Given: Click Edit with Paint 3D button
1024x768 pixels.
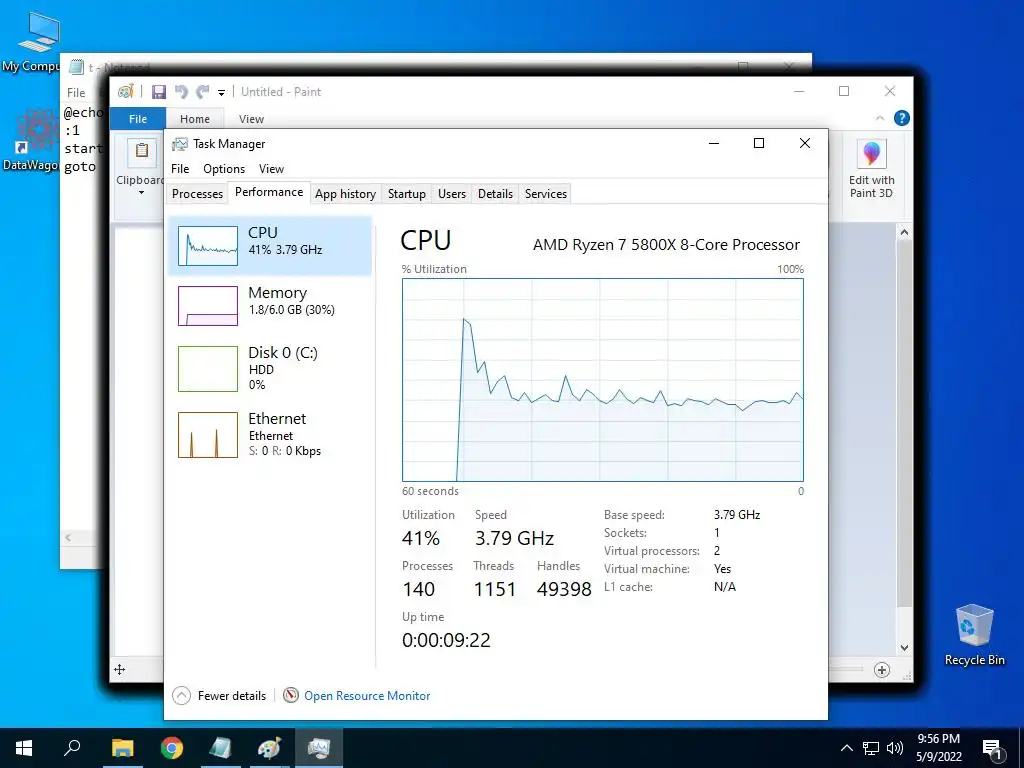Looking at the screenshot, I should pos(871,168).
